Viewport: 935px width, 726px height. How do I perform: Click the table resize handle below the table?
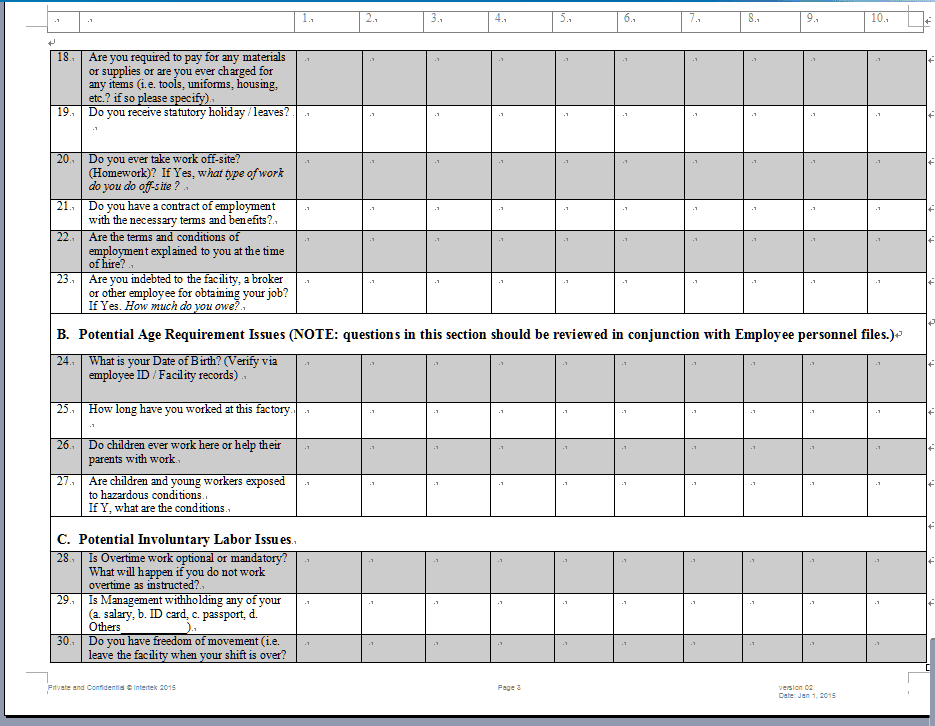(x=930, y=667)
